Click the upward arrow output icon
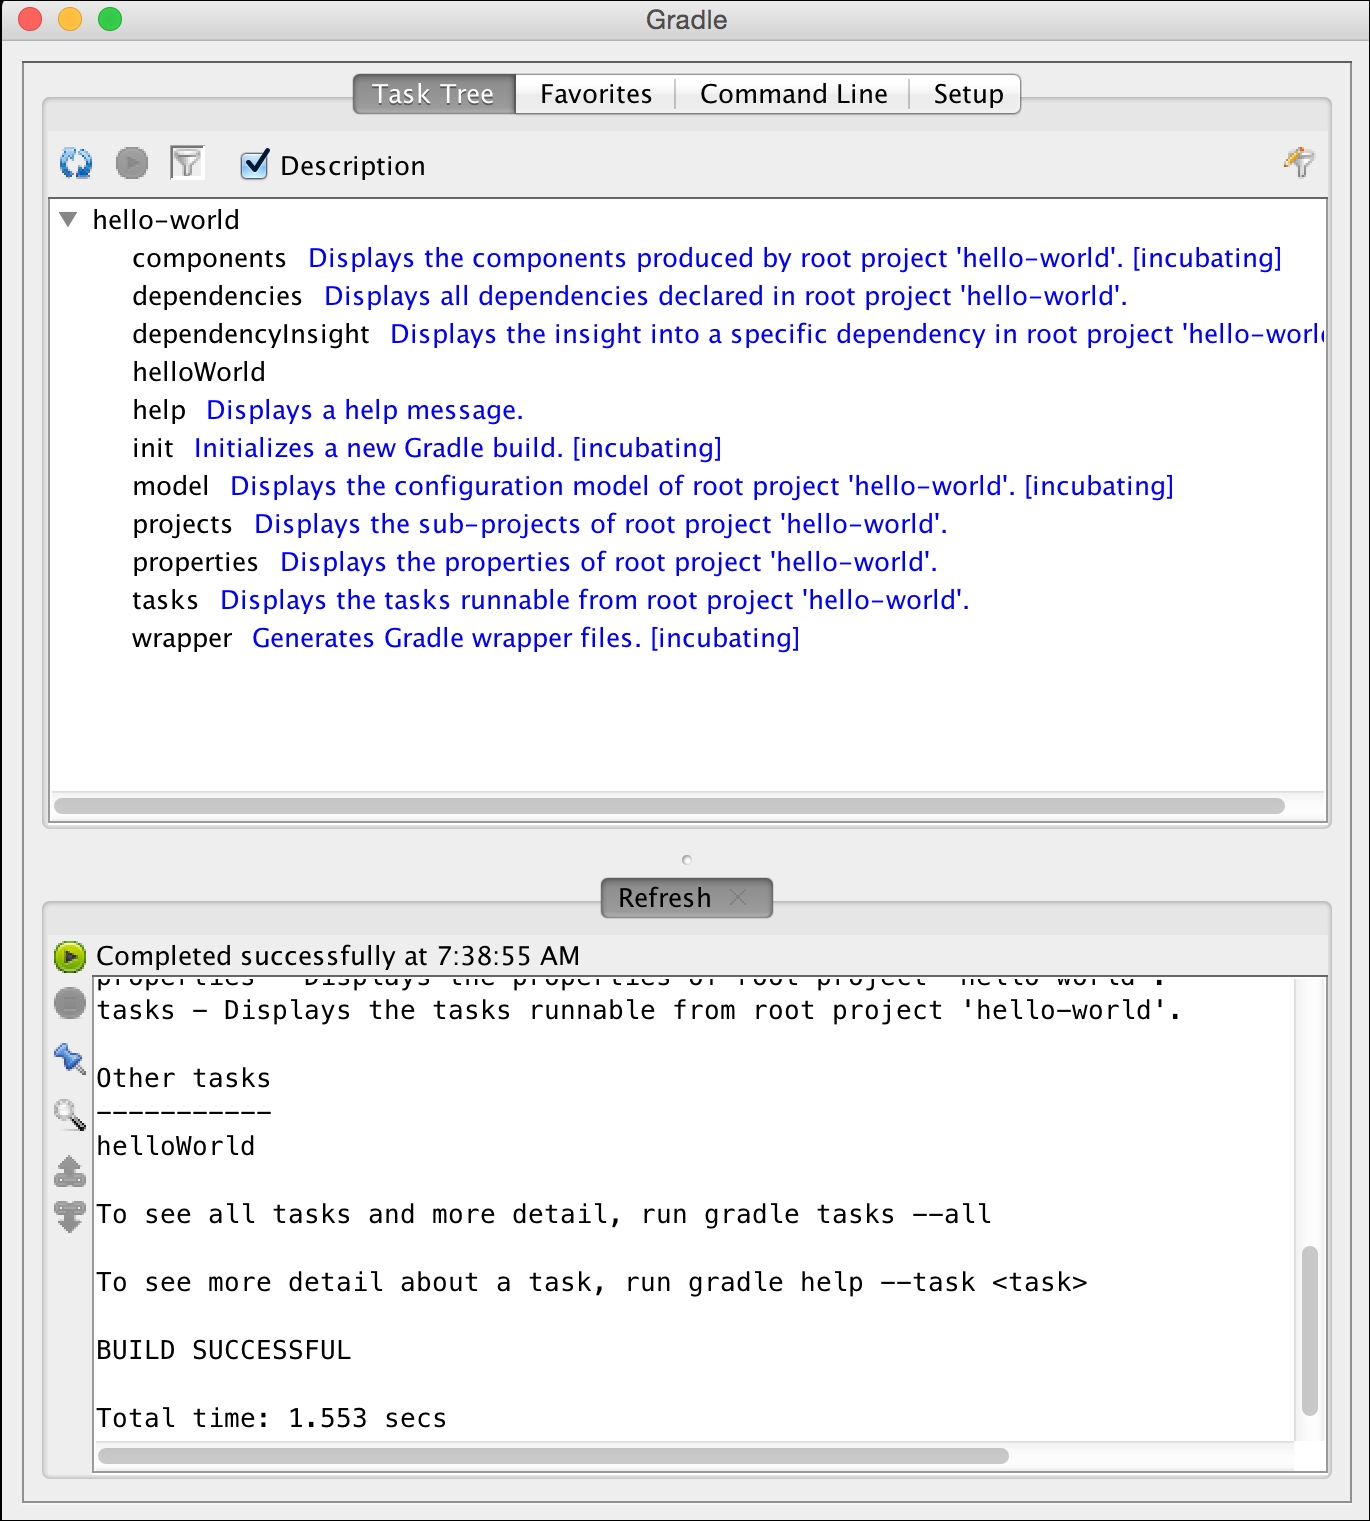The image size is (1370, 1521). click(x=70, y=1171)
